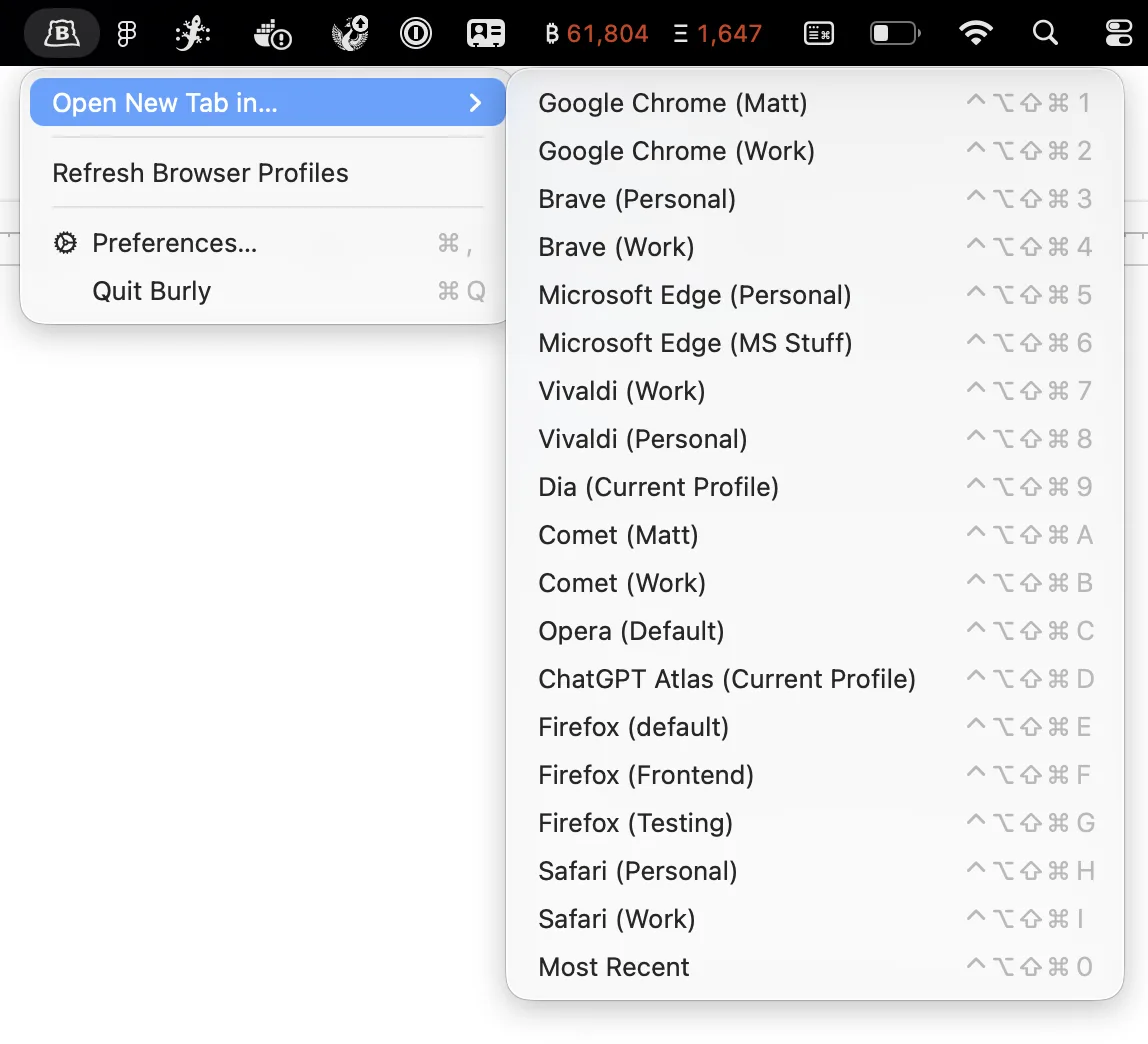This screenshot has height=1044, width=1148.
Task: Choose Brave (Work) profile
Action: (815, 247)
